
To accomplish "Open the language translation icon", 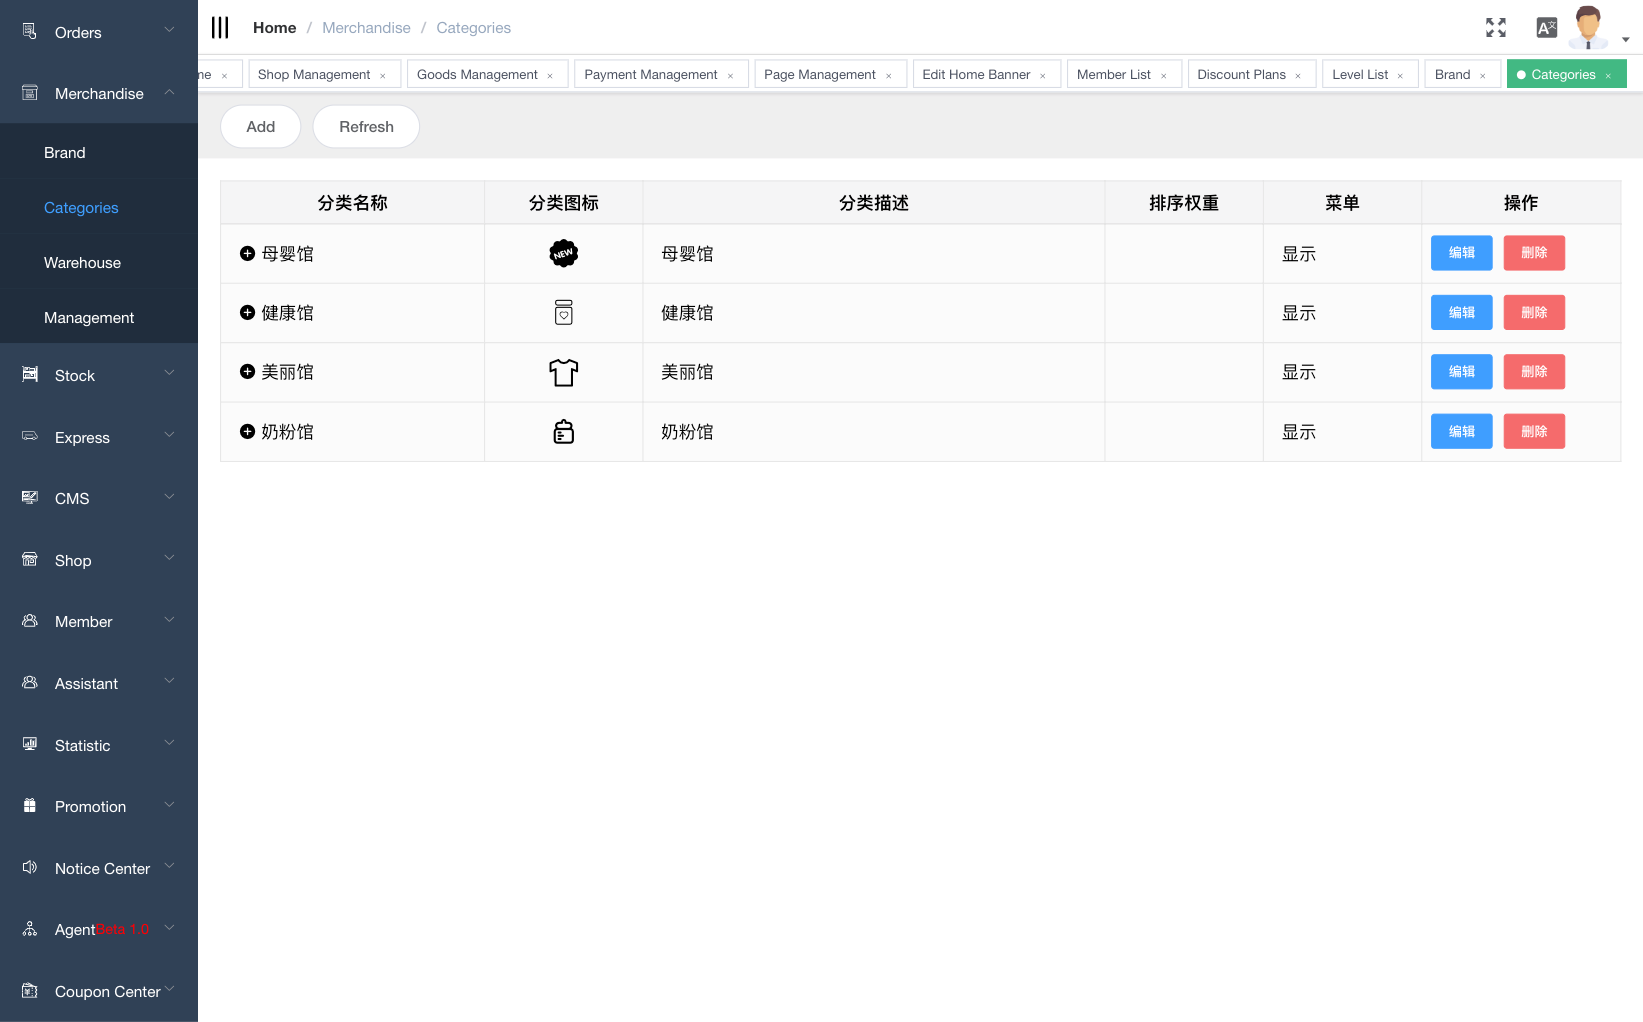I will click(x=1546, y=28).
